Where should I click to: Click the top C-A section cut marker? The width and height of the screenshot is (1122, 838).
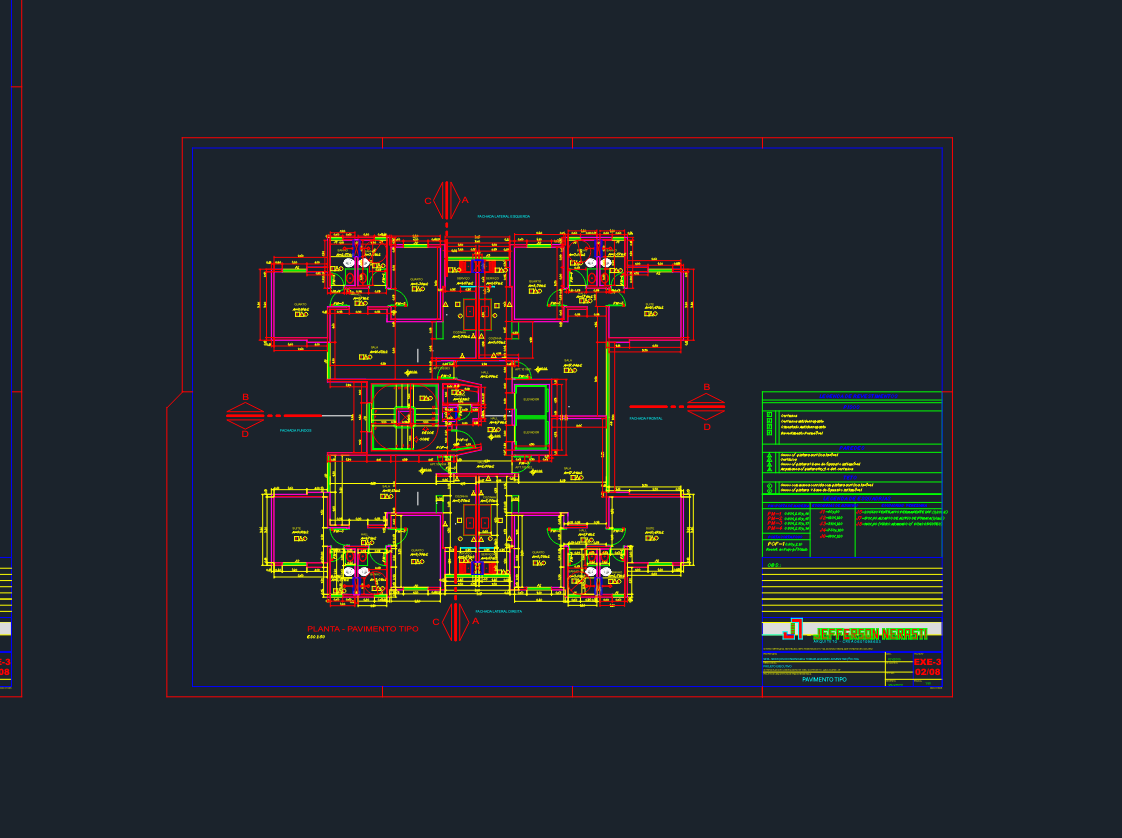(x=447, y=200)
